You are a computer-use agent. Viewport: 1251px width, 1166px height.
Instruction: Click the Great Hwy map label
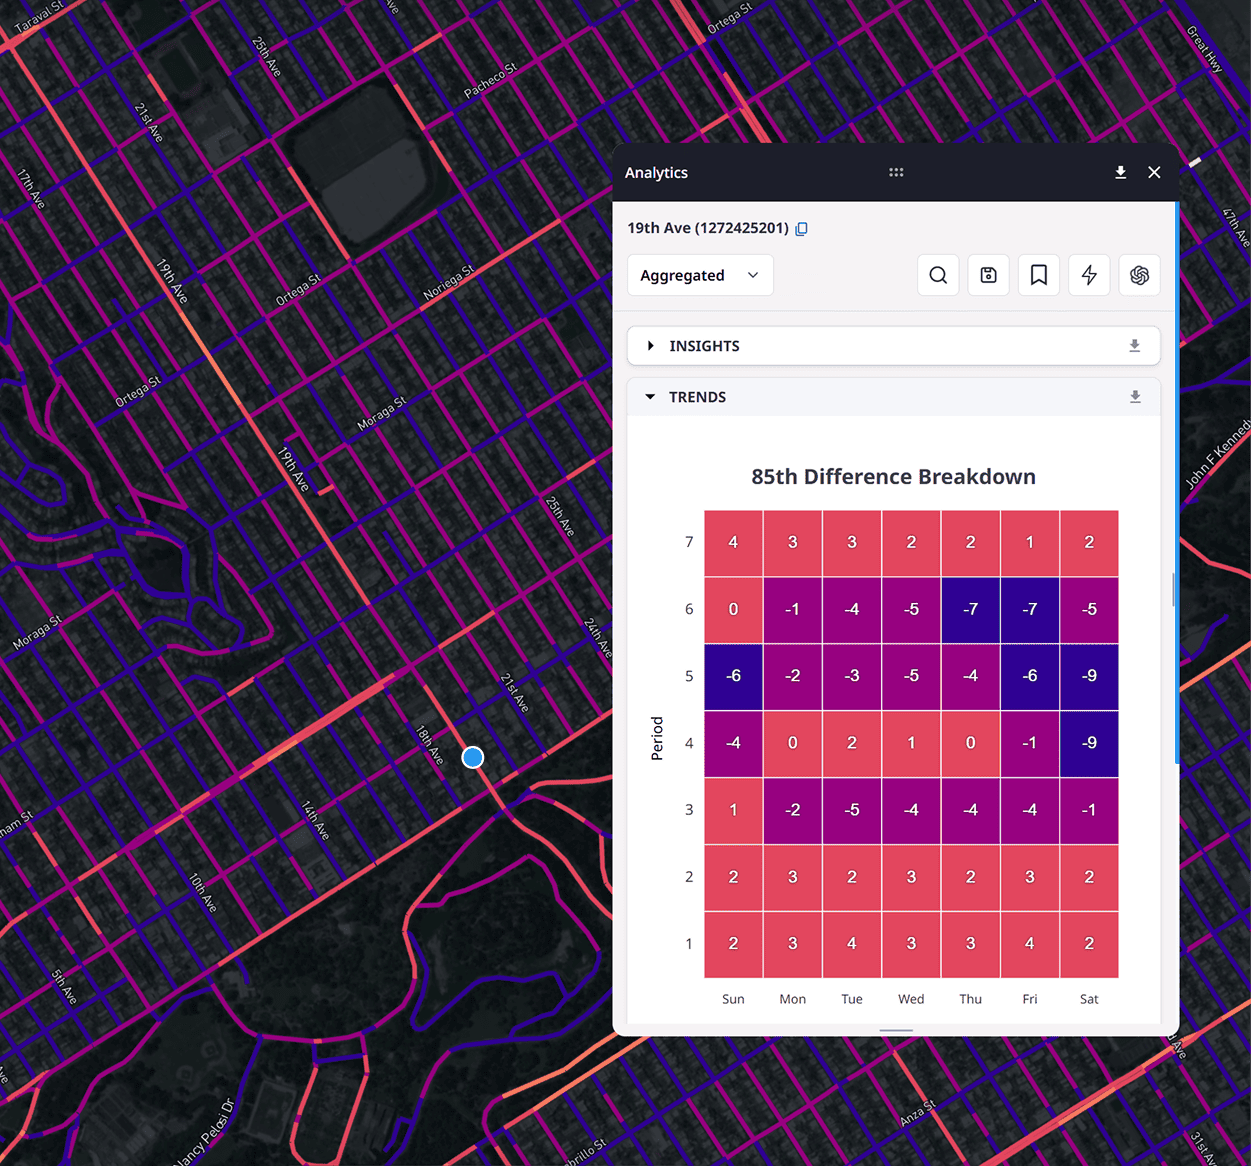pyautogui.click(x=1205, y=49)
